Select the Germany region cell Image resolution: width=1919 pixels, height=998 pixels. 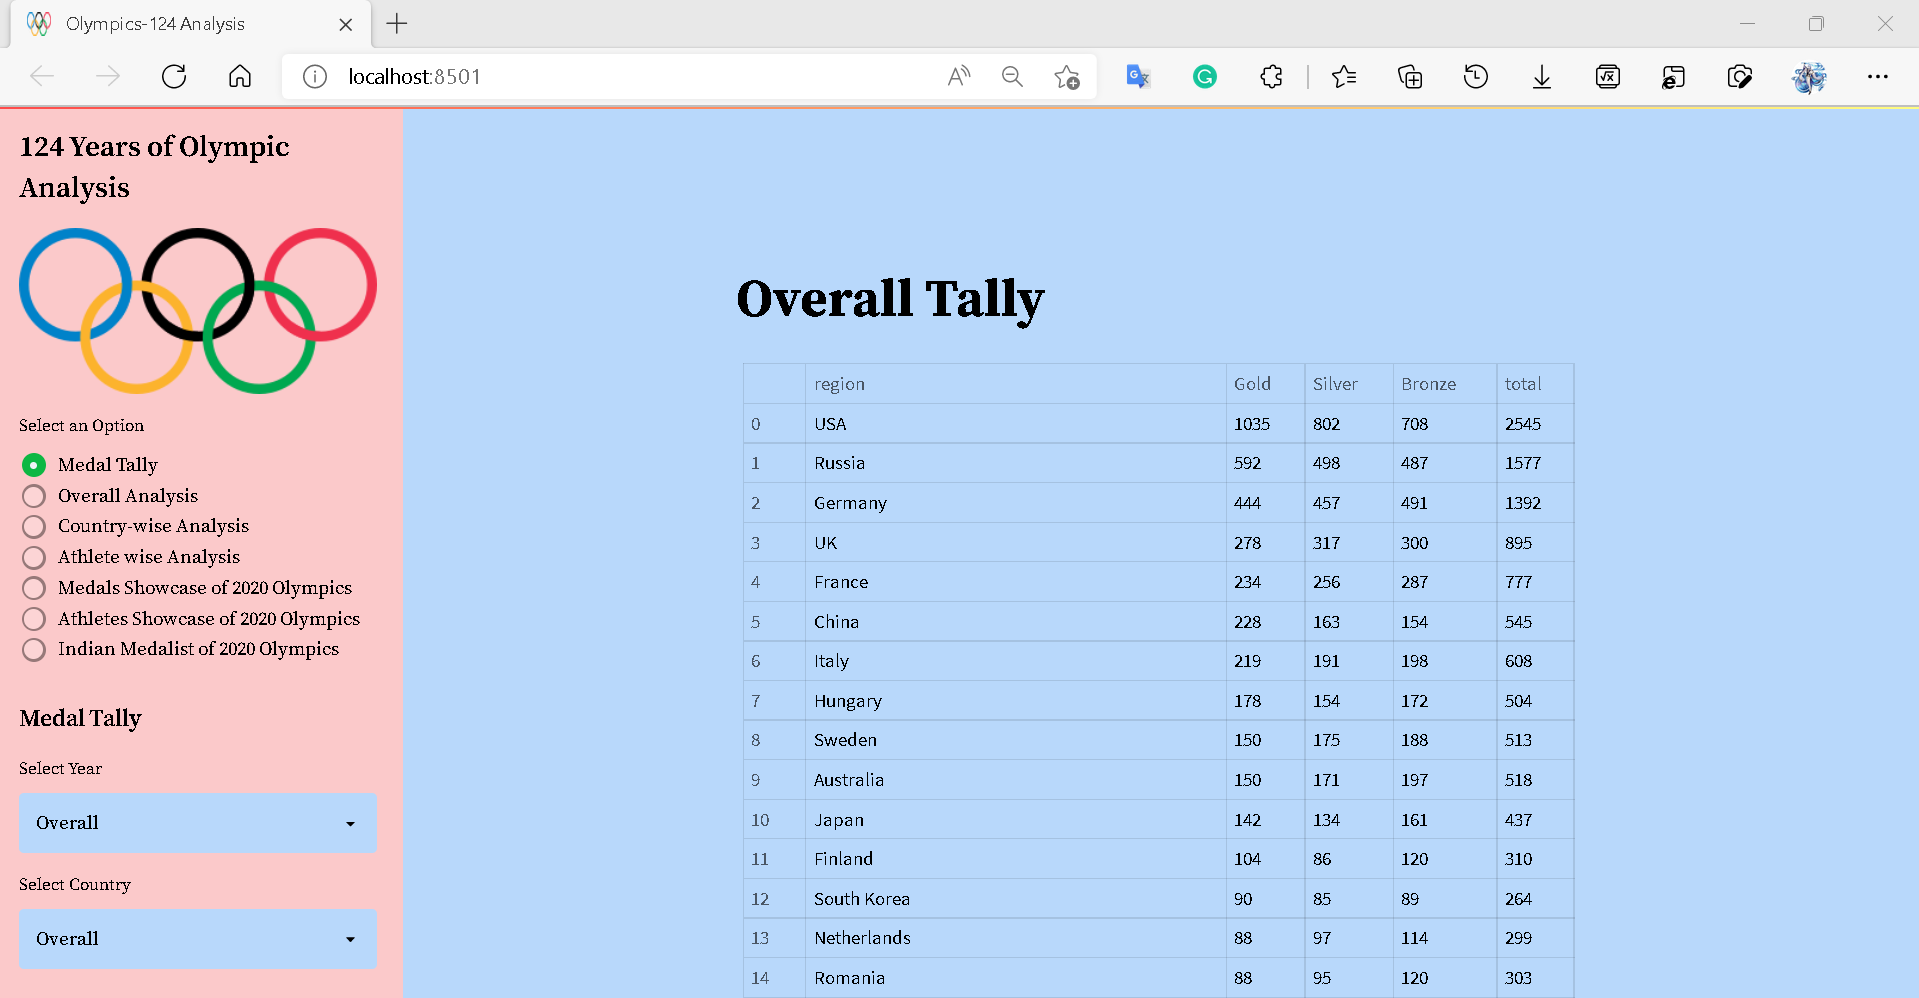click(1016, 503)
